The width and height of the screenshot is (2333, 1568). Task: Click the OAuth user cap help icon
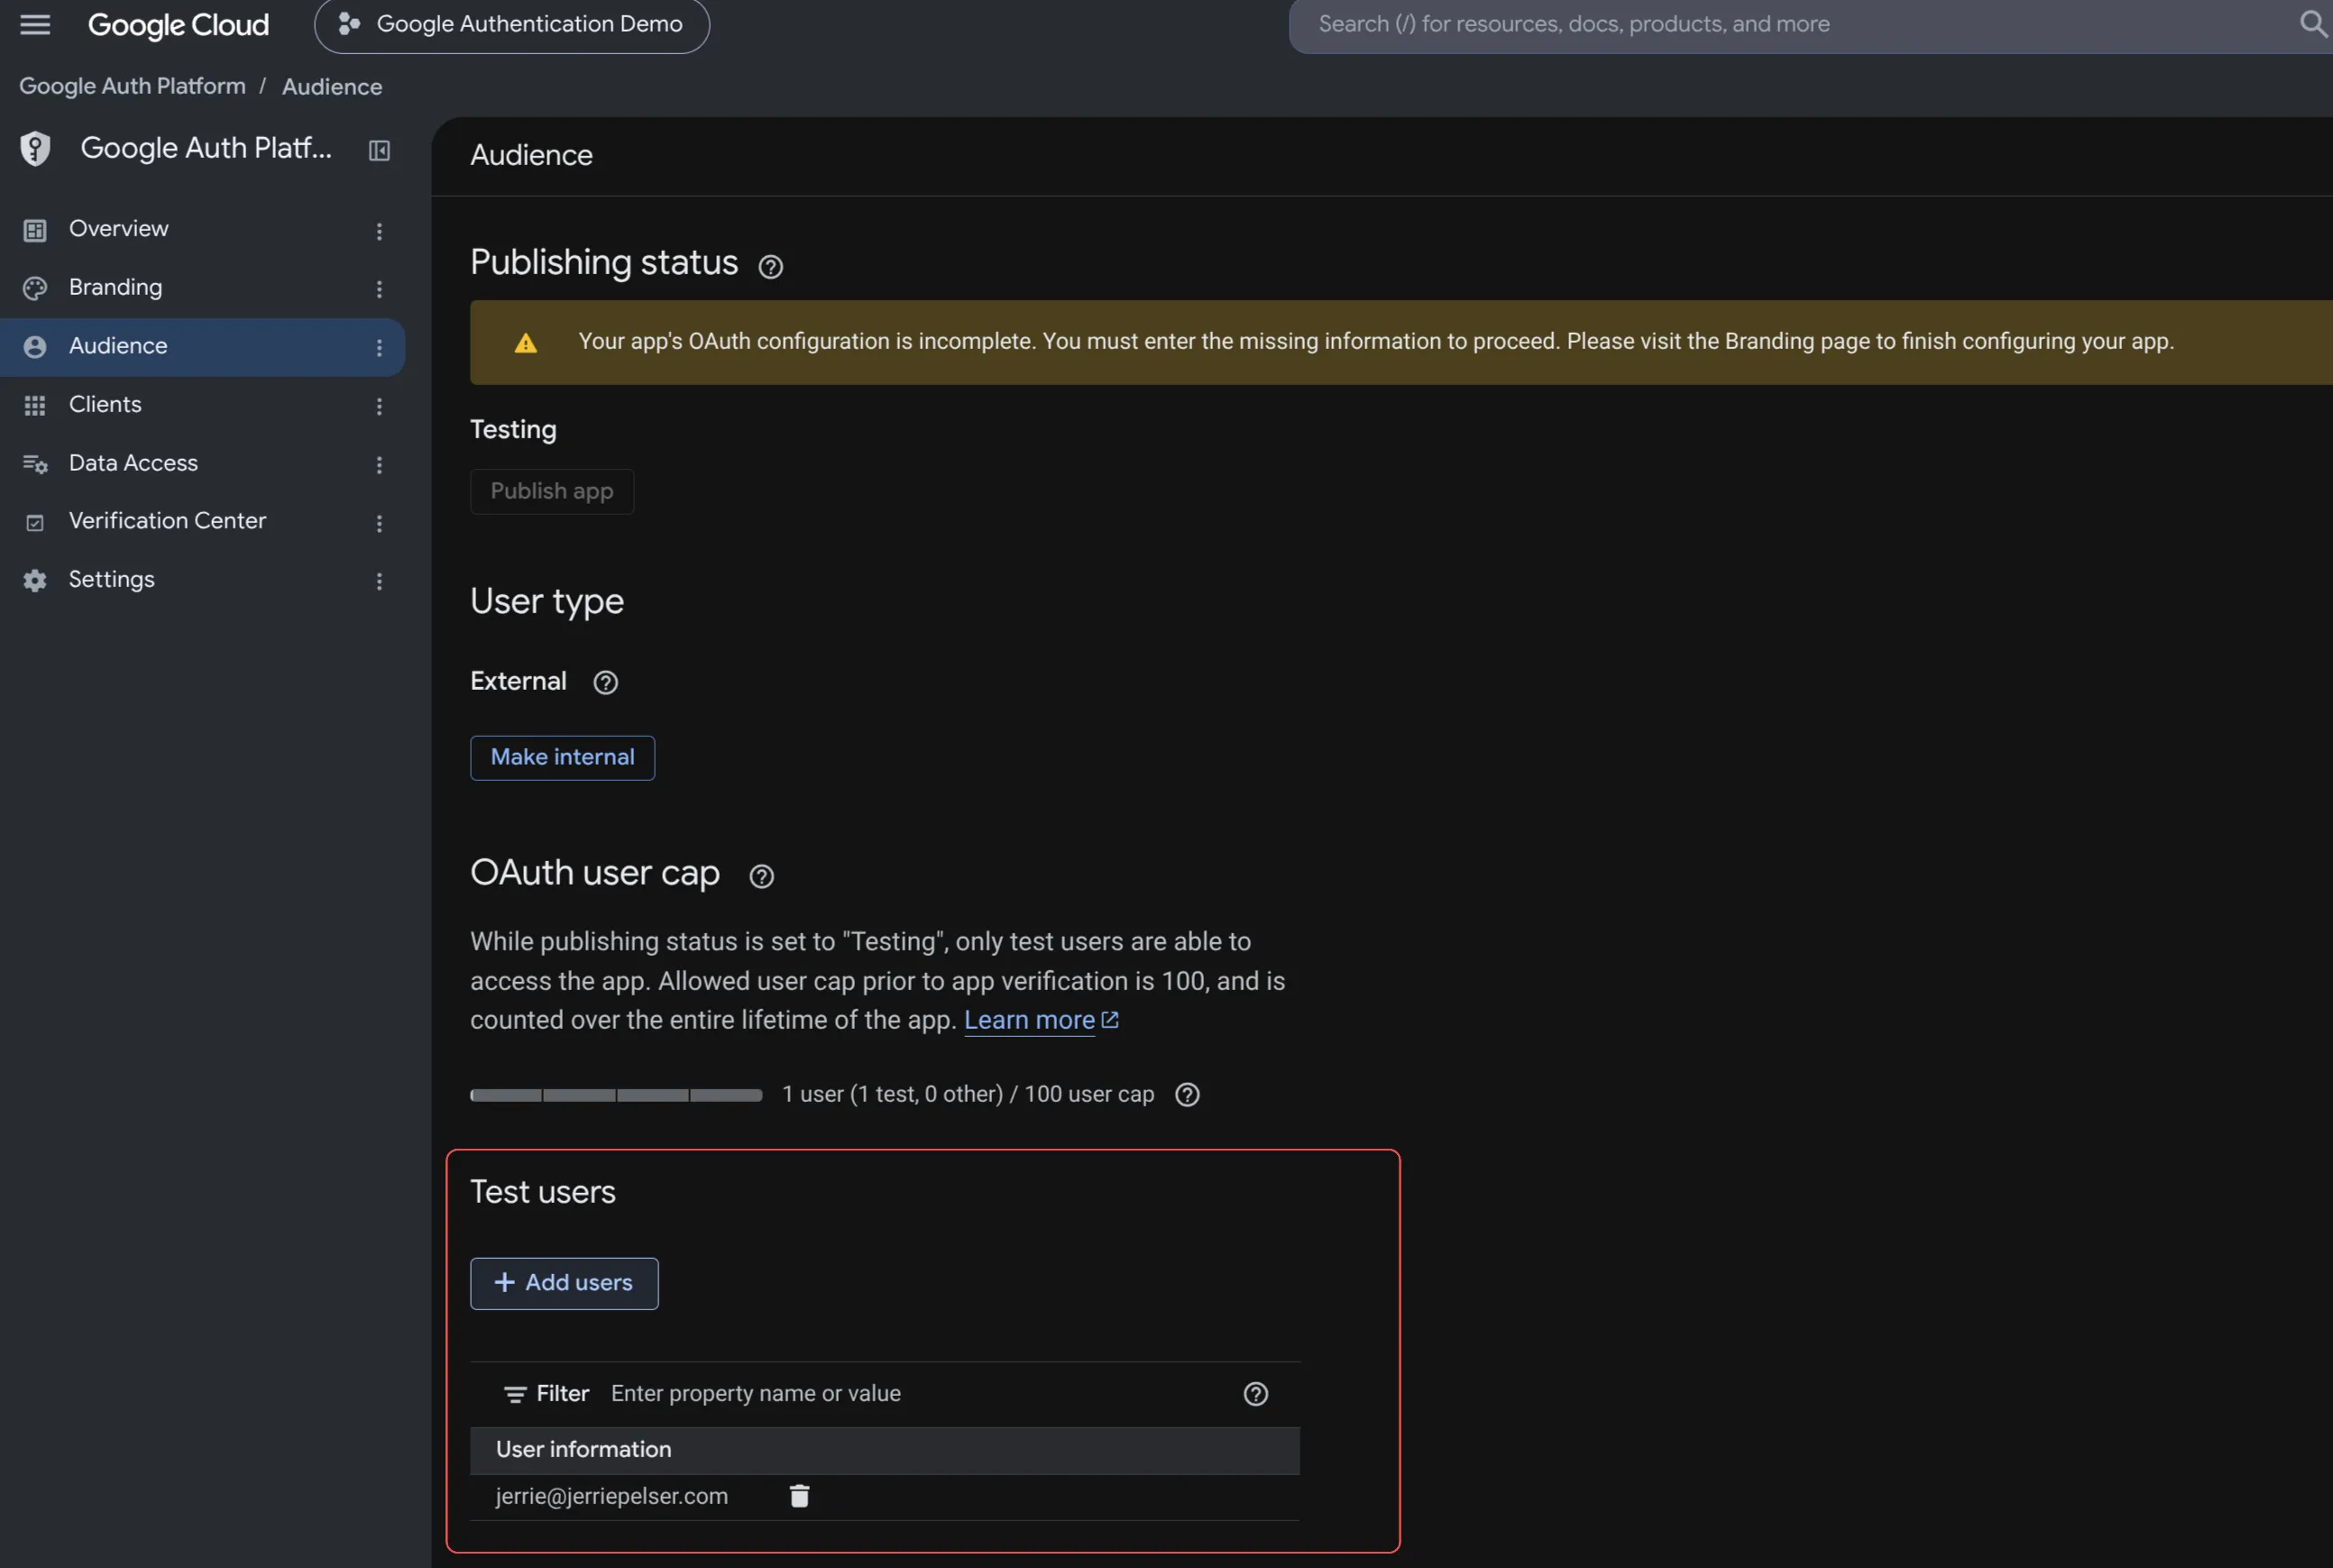tap(762, 876)
